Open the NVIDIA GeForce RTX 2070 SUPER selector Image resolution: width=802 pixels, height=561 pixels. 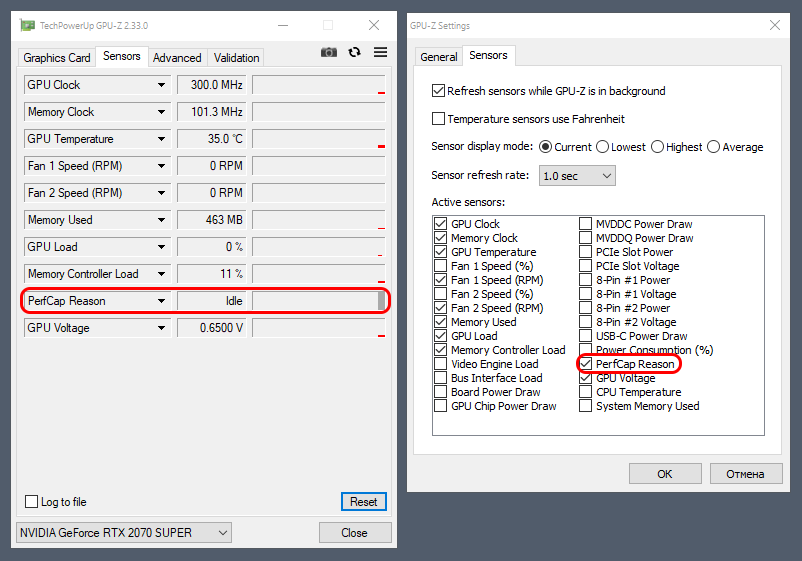(124, 532)
